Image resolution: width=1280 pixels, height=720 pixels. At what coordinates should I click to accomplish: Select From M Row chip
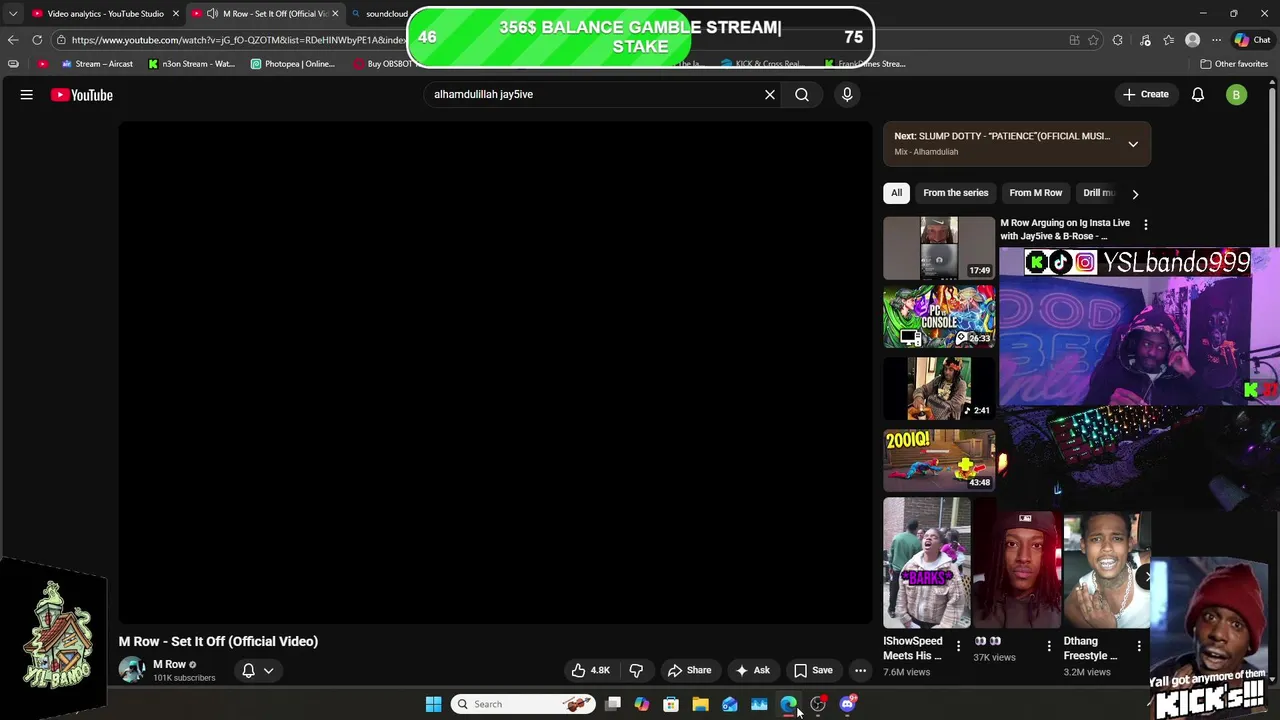[1035, 193]
